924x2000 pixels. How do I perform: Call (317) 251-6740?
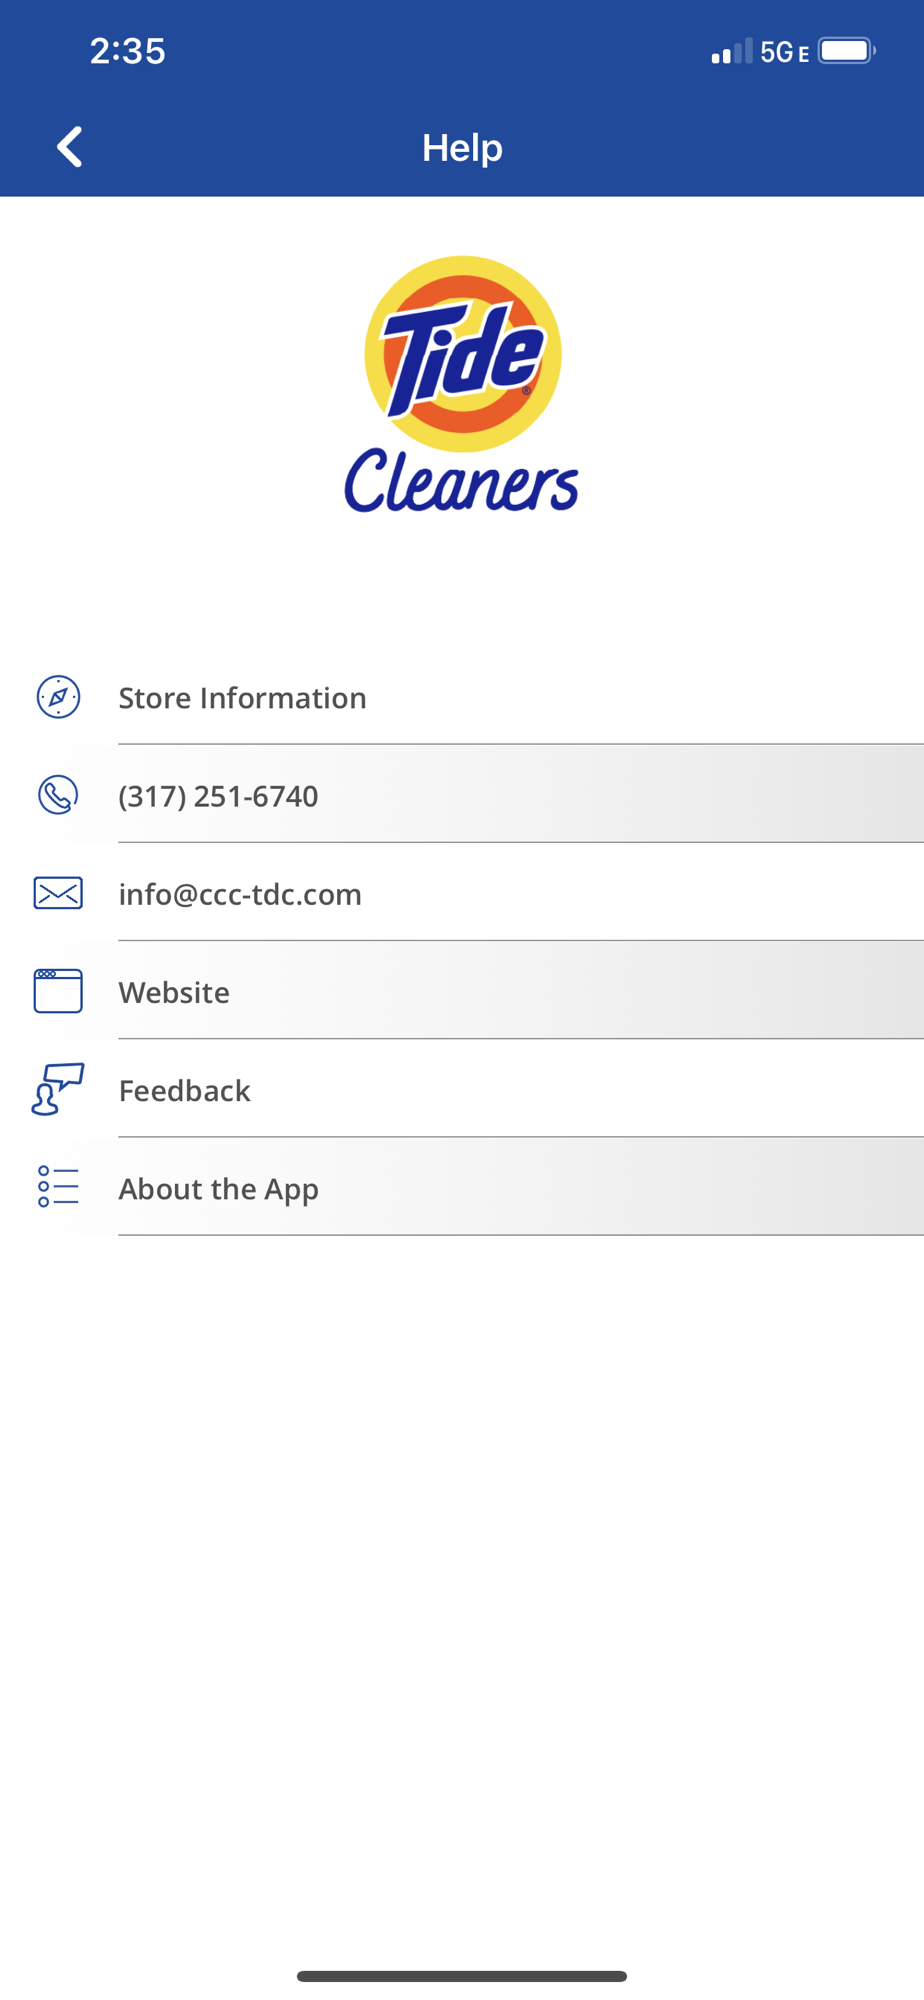pos(219,796)
